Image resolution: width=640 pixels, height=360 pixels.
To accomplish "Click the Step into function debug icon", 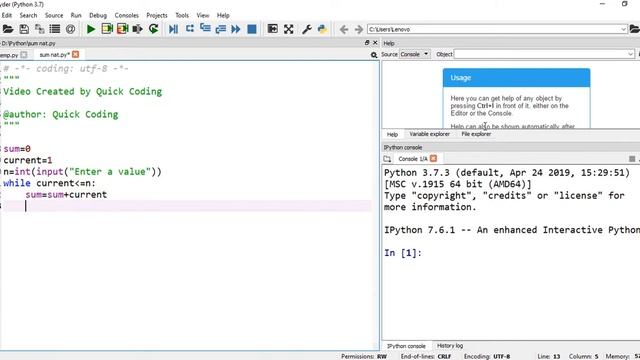I will [x=205, y=29].
